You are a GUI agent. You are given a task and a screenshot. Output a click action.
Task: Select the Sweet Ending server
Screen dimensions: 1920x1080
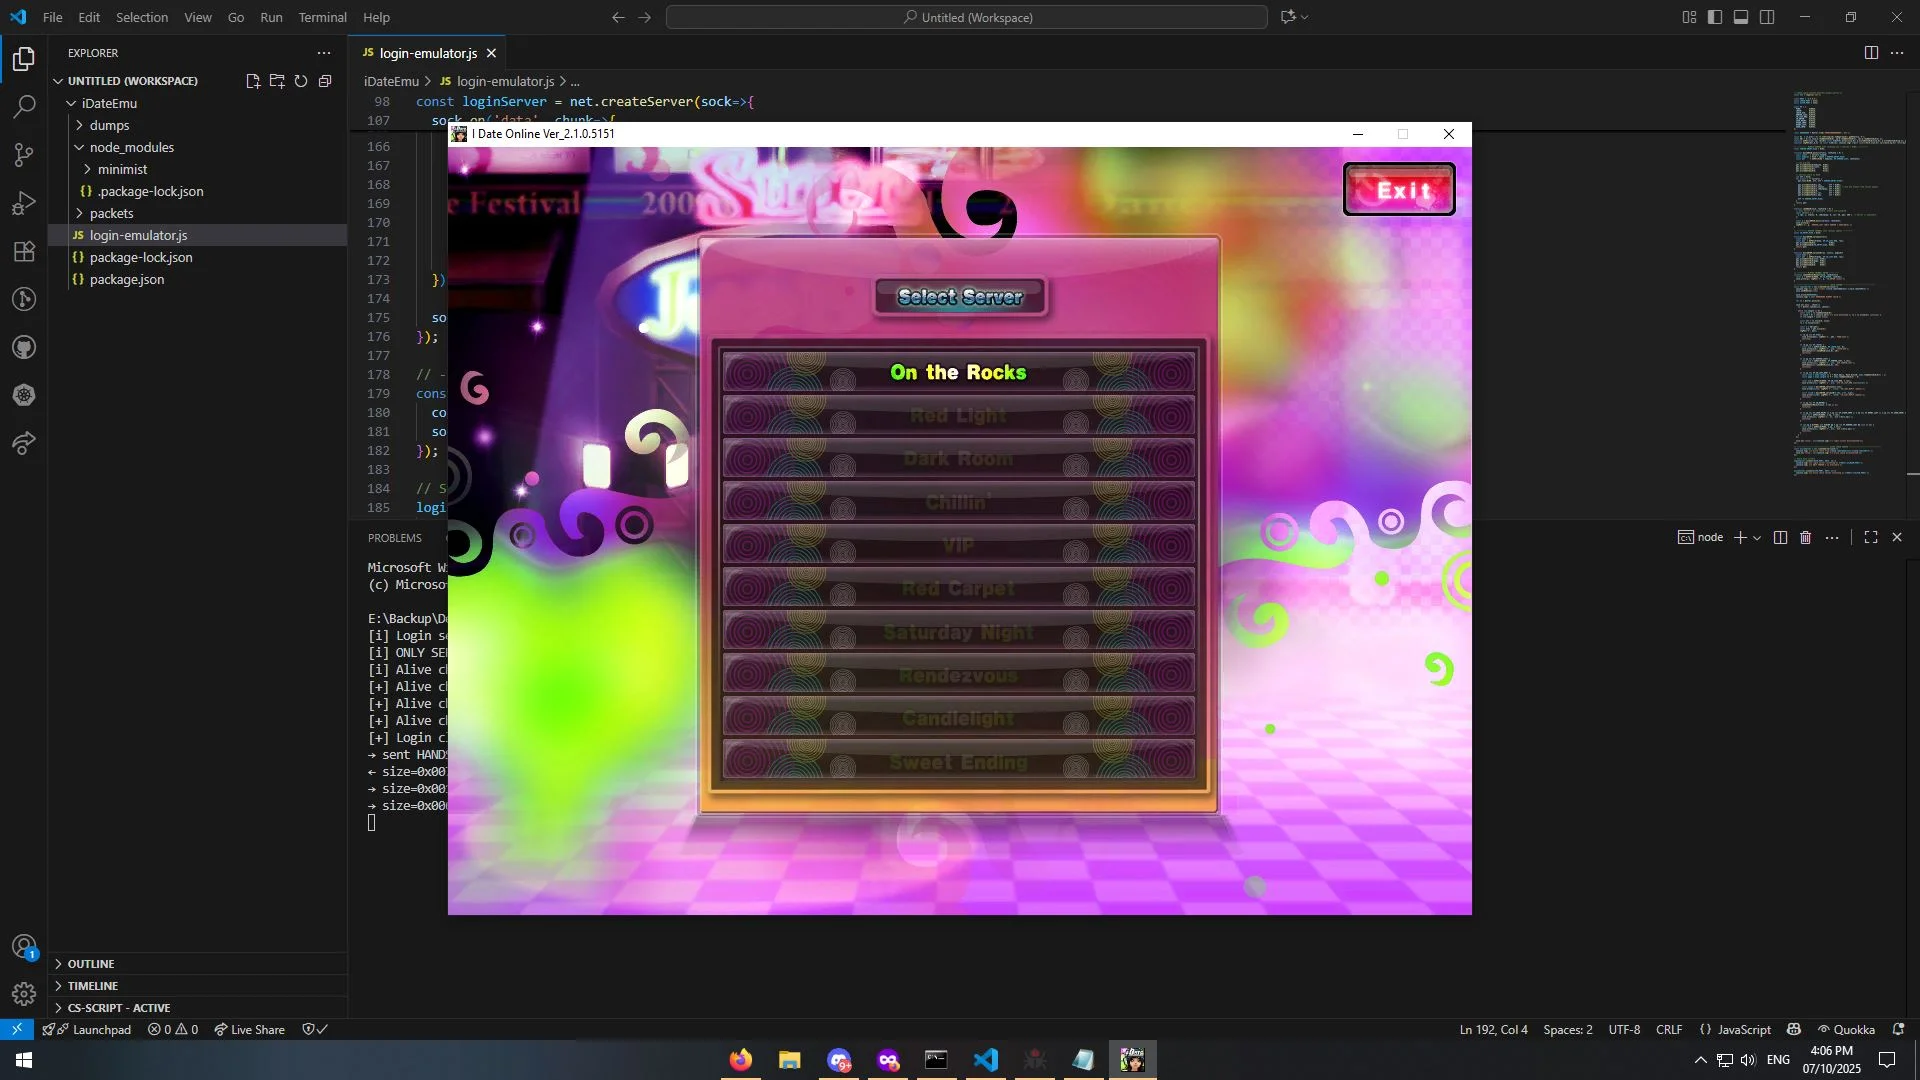[x=958, y=762]
